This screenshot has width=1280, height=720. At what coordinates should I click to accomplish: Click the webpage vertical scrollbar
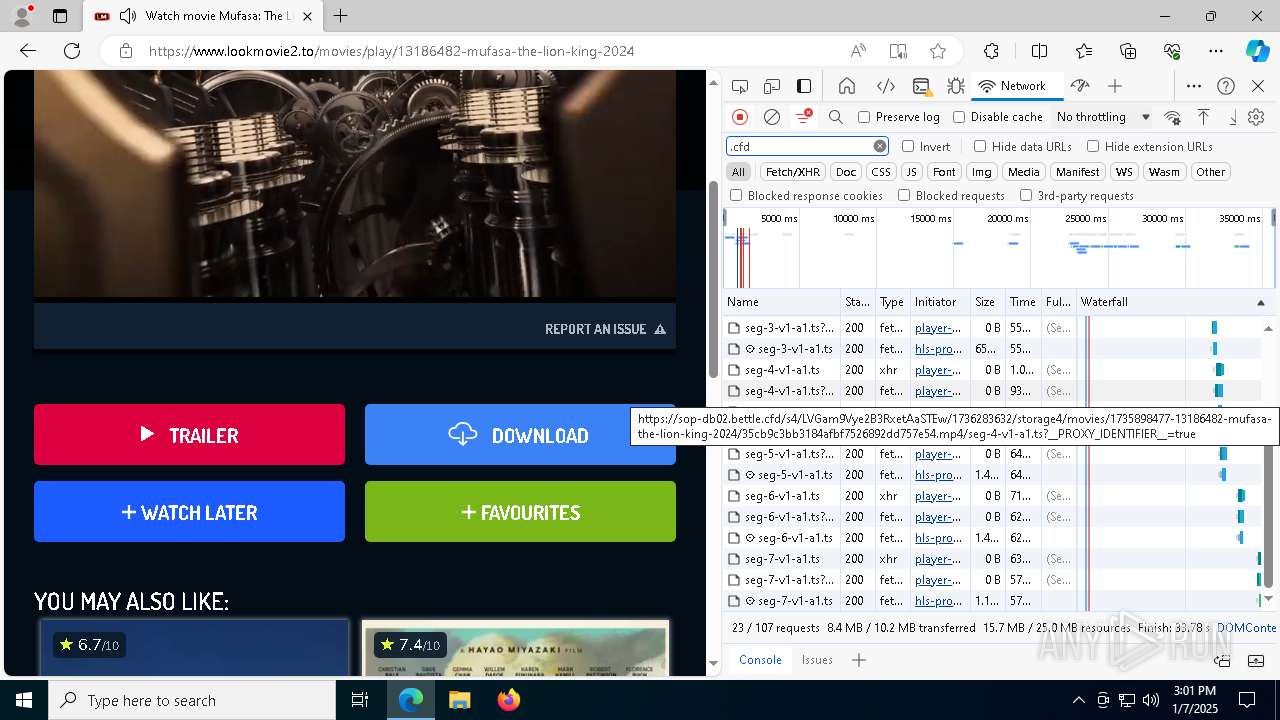pos(713,280)
